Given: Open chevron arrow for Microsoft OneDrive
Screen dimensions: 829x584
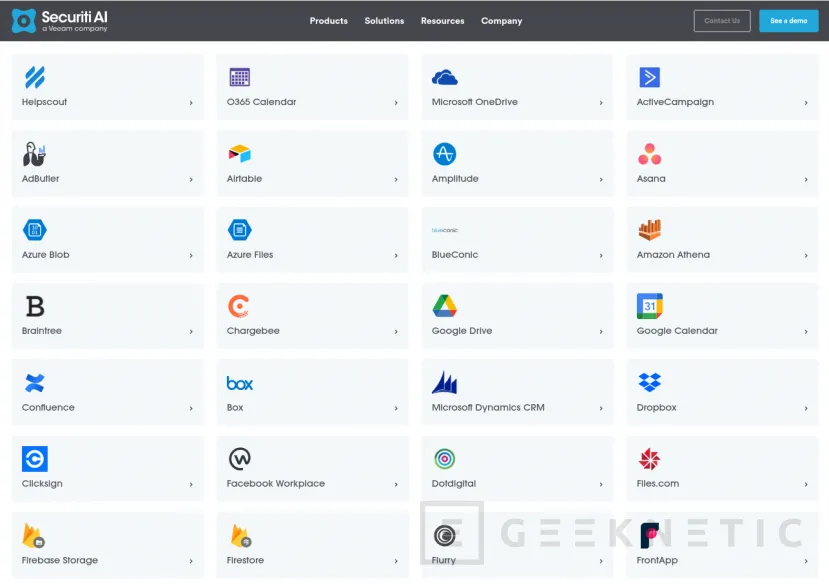Looking at the screenshot, I should click(x=601, y=103).
